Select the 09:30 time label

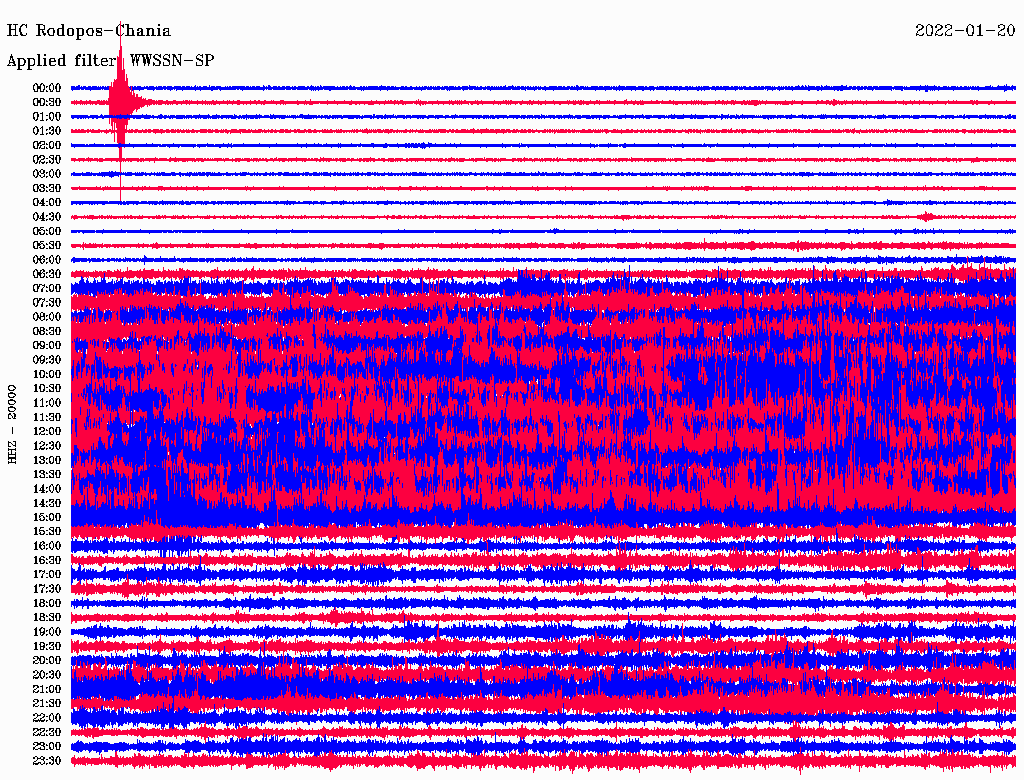point(47,360)
